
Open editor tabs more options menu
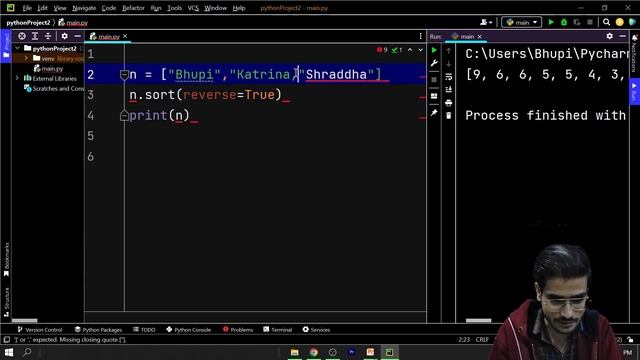[x=420, y=36]
